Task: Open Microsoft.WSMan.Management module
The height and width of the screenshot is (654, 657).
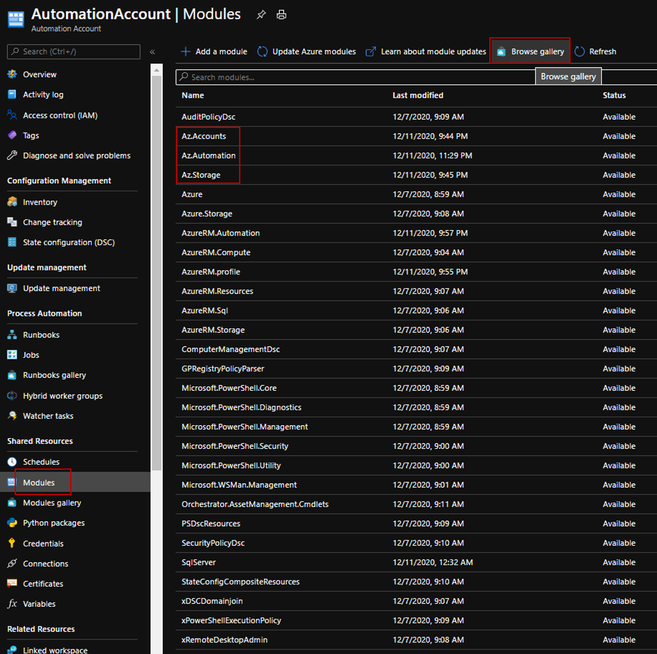Action: click(239, 485)
